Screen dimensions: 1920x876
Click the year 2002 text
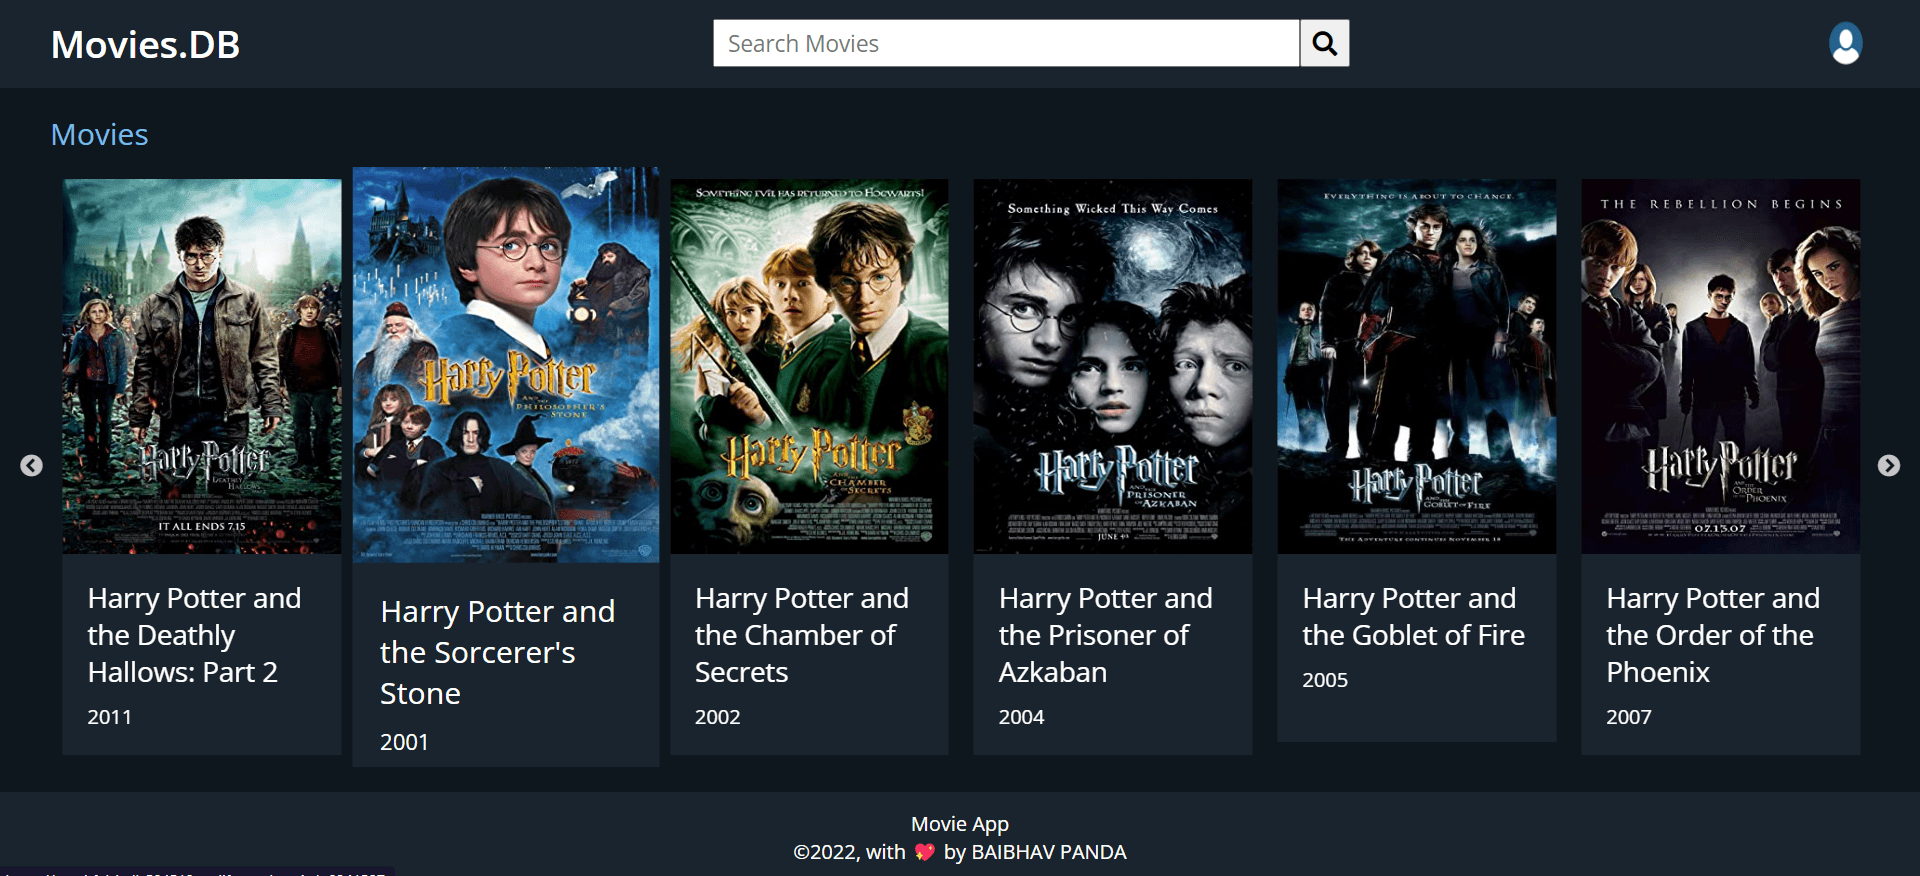[x=717, y=717]
